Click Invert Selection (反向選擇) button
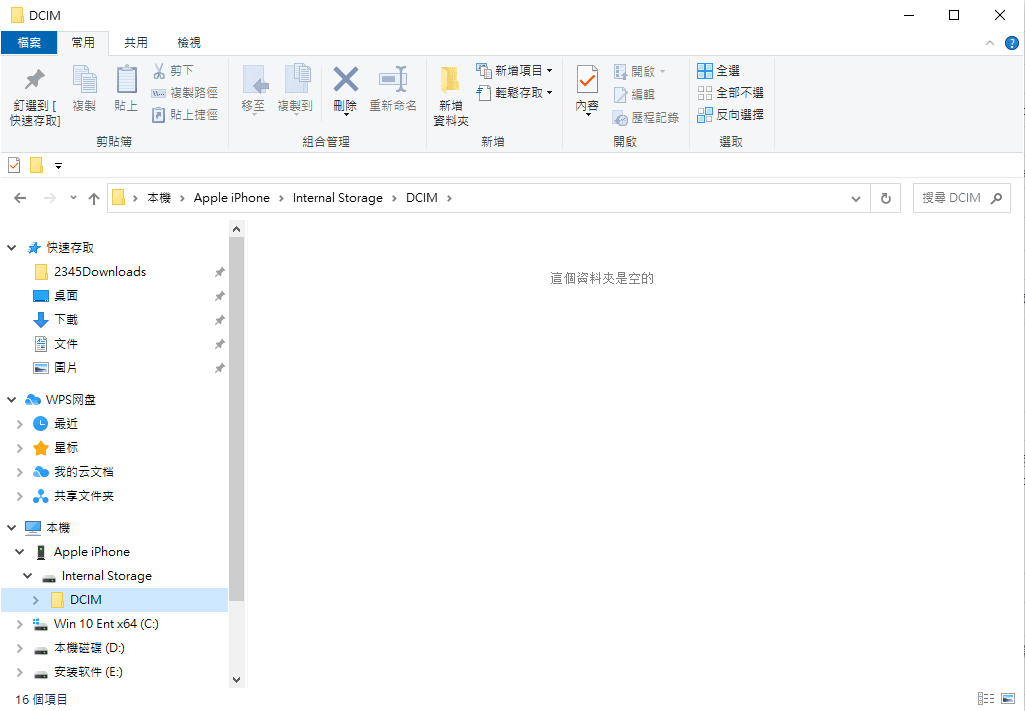The height and width of the screenshot is (711, 1025). pos(731,115)
